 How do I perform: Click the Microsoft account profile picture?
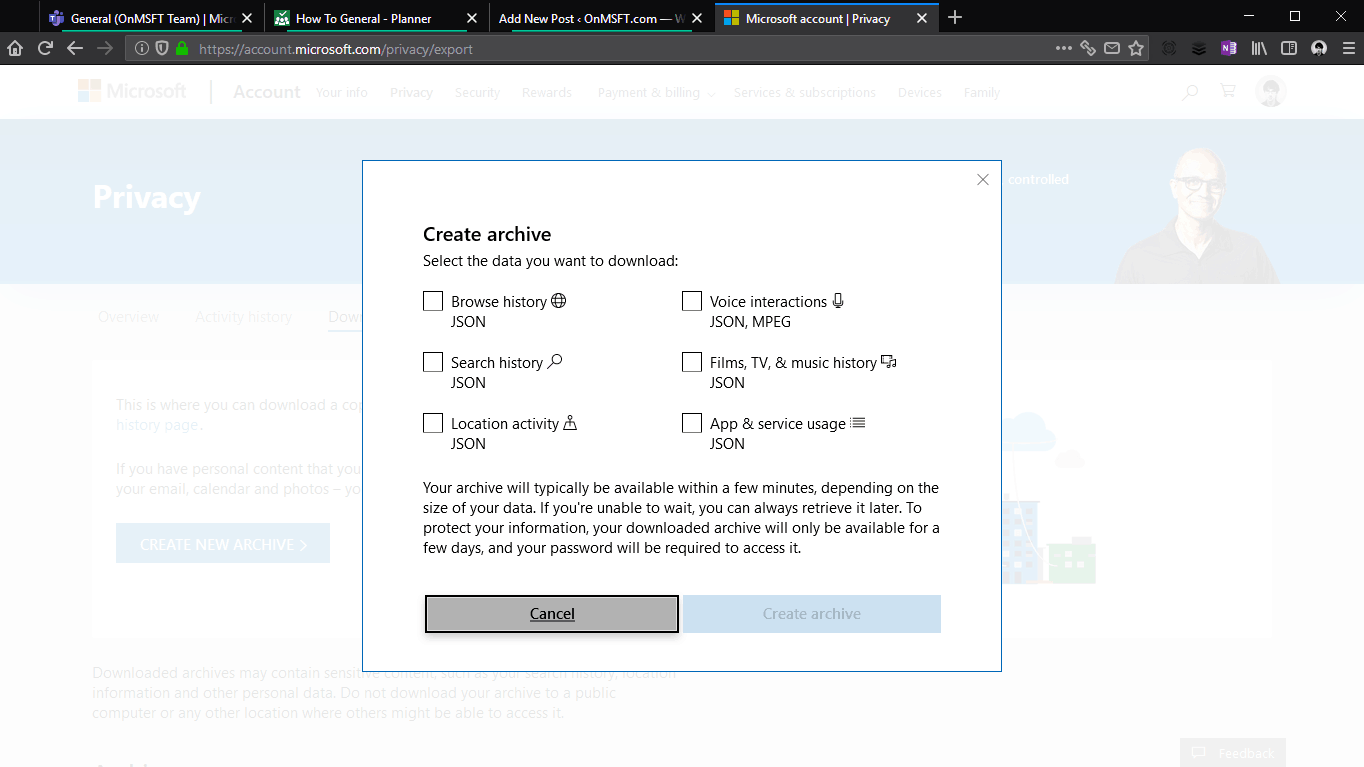[x=1271, y=92]
